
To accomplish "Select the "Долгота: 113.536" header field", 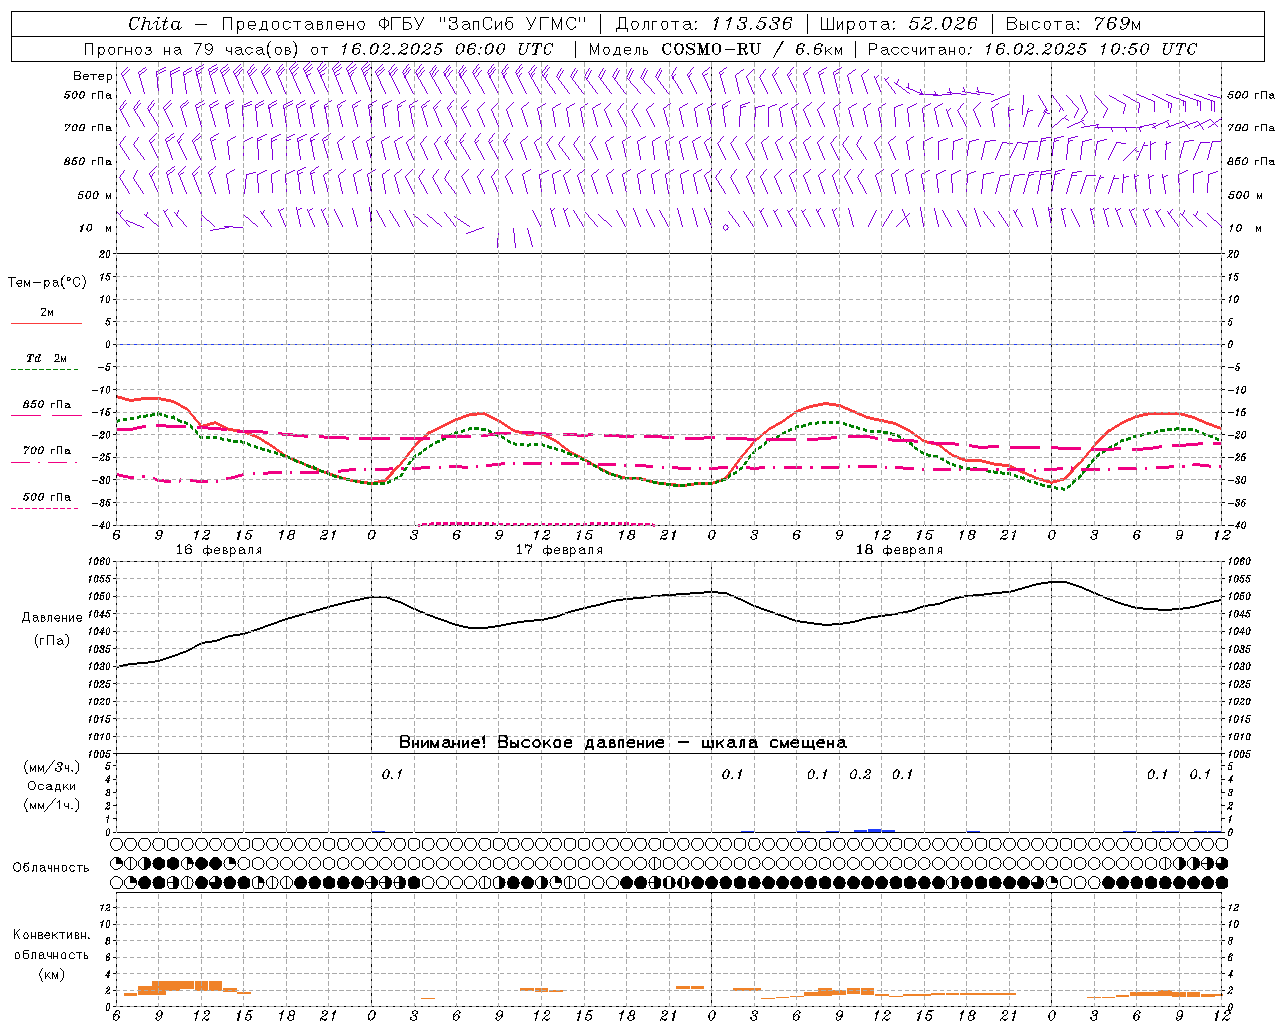I will coord(704,24).
